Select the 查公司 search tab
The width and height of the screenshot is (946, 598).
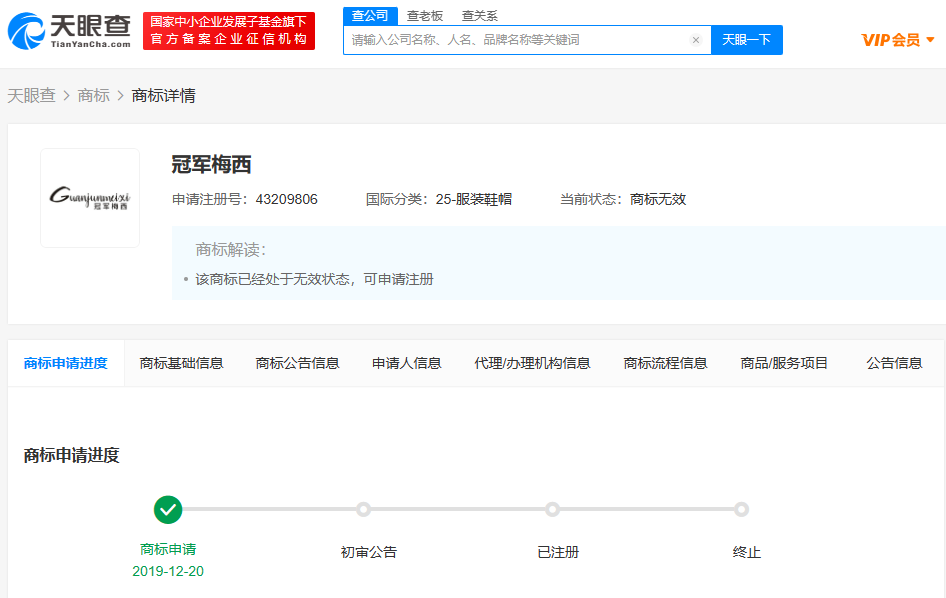coord(370,16)
